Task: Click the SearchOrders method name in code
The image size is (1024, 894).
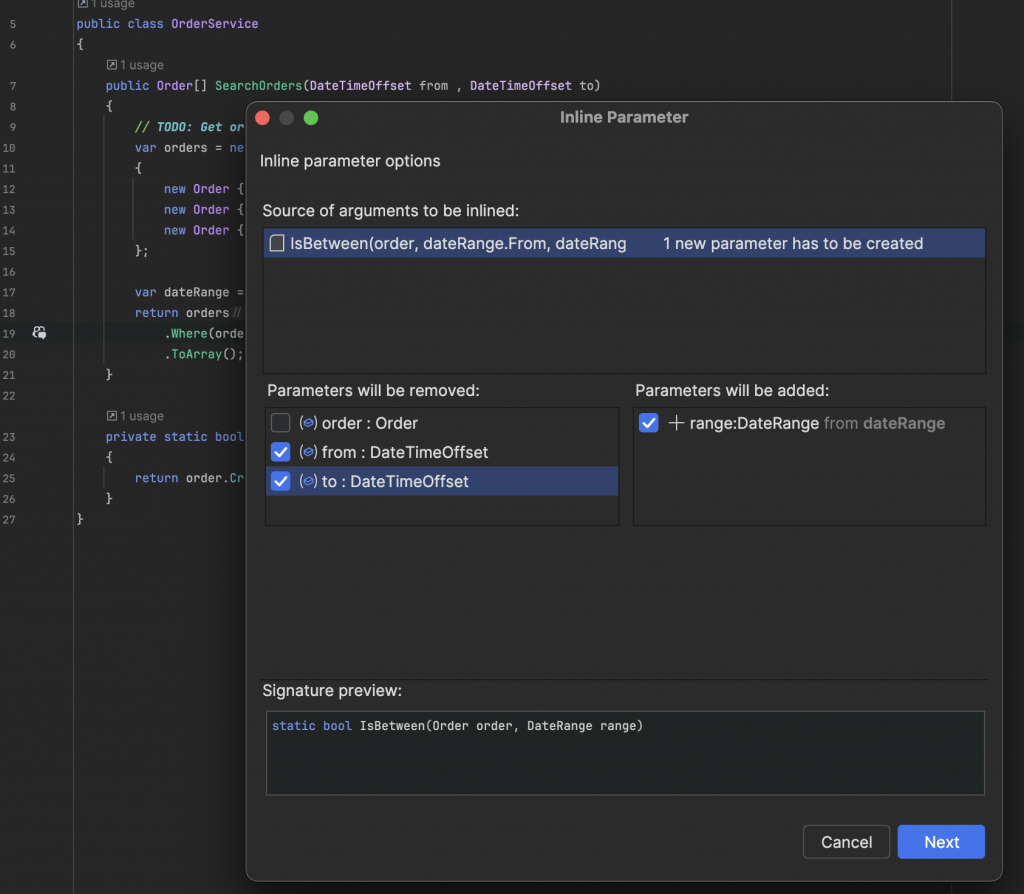Action: click(x=257, y=85)
